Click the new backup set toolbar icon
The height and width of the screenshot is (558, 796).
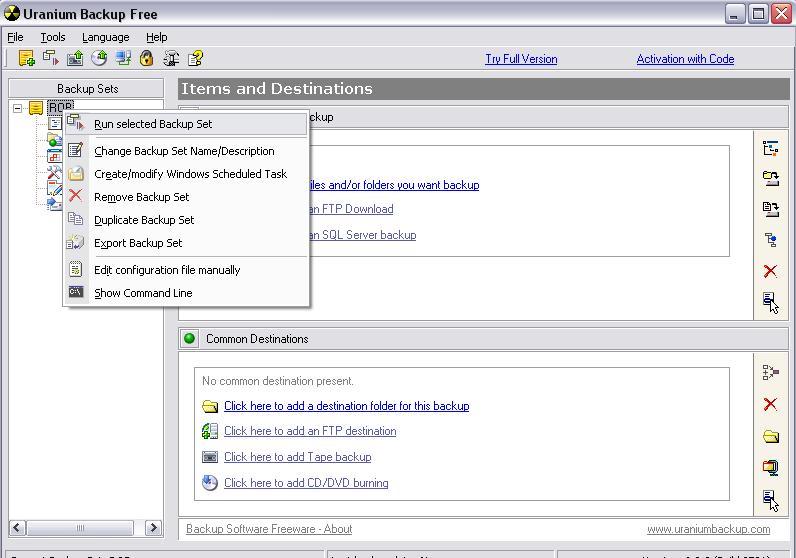(x=26, y=58)
